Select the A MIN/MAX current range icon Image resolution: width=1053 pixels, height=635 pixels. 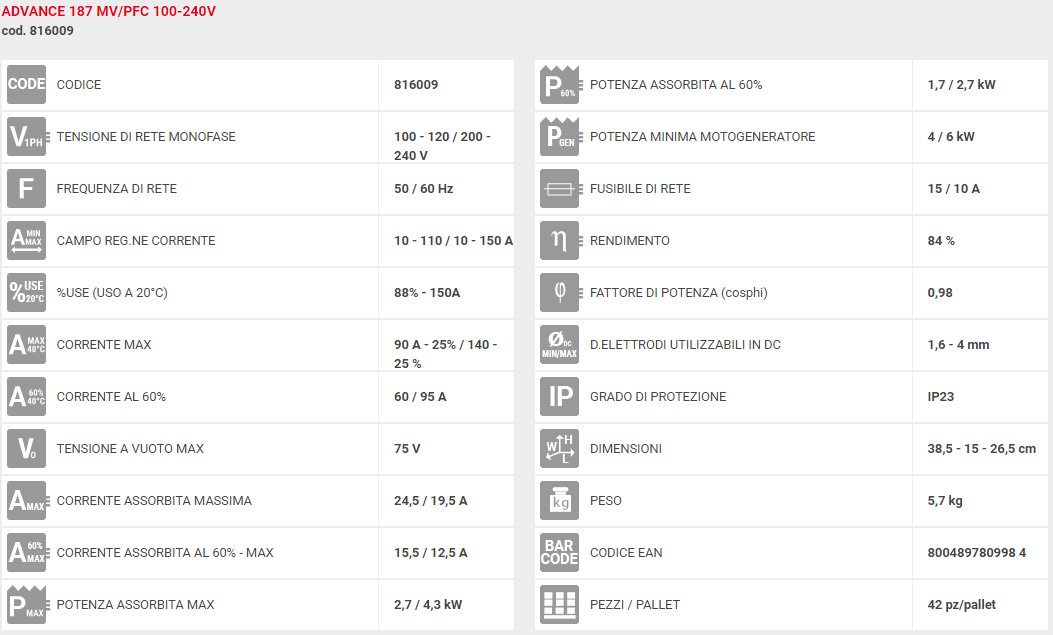tap(26, 240)
